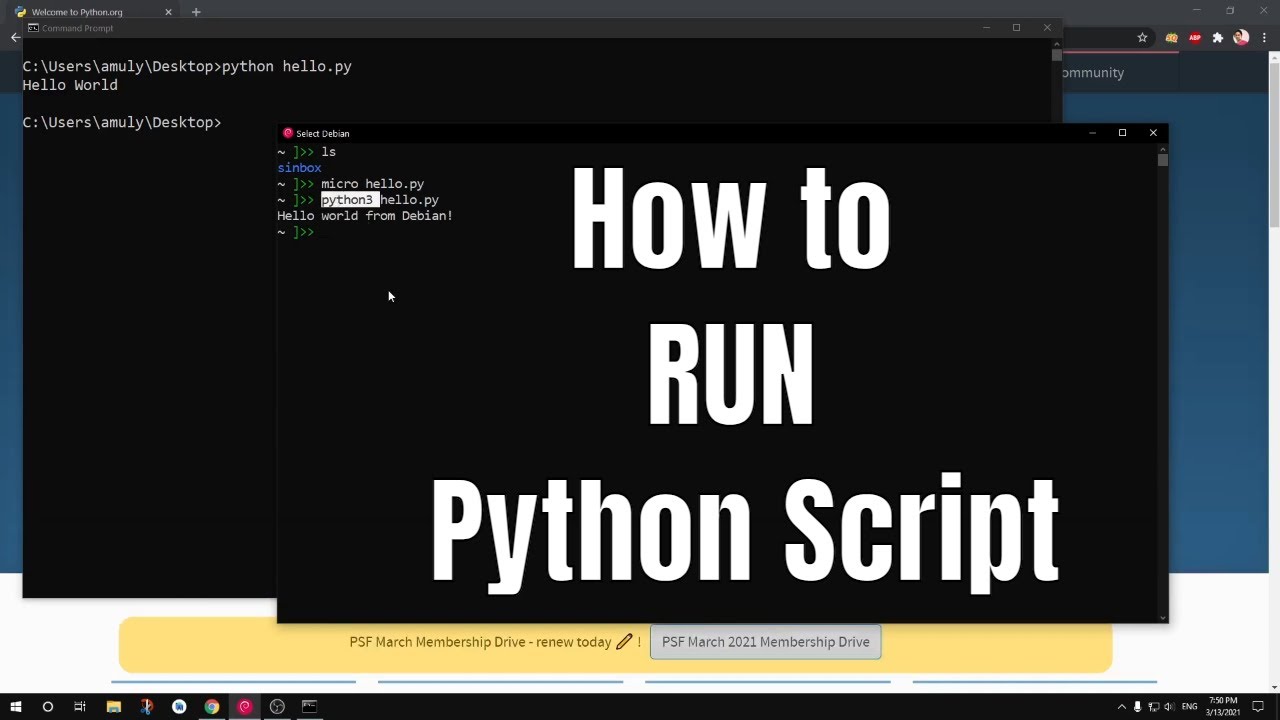The image size is (1280, 720).
Task: Minimize the Command Prompt window
Action: [x=986, y=28]
